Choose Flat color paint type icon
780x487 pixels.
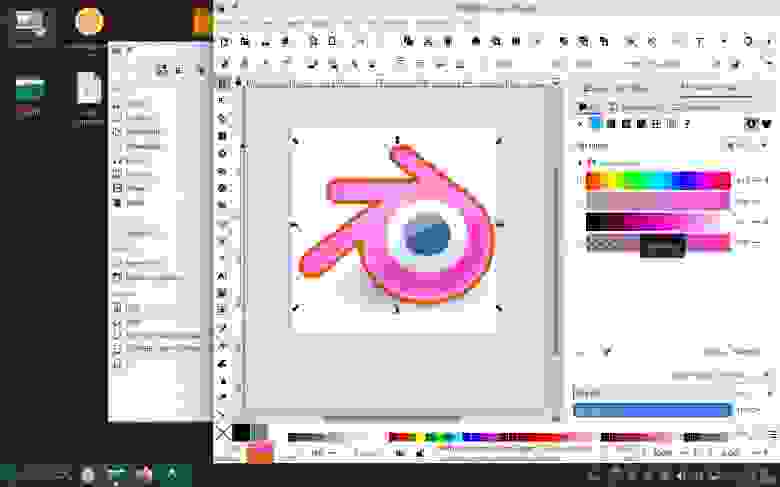[595, 124]
